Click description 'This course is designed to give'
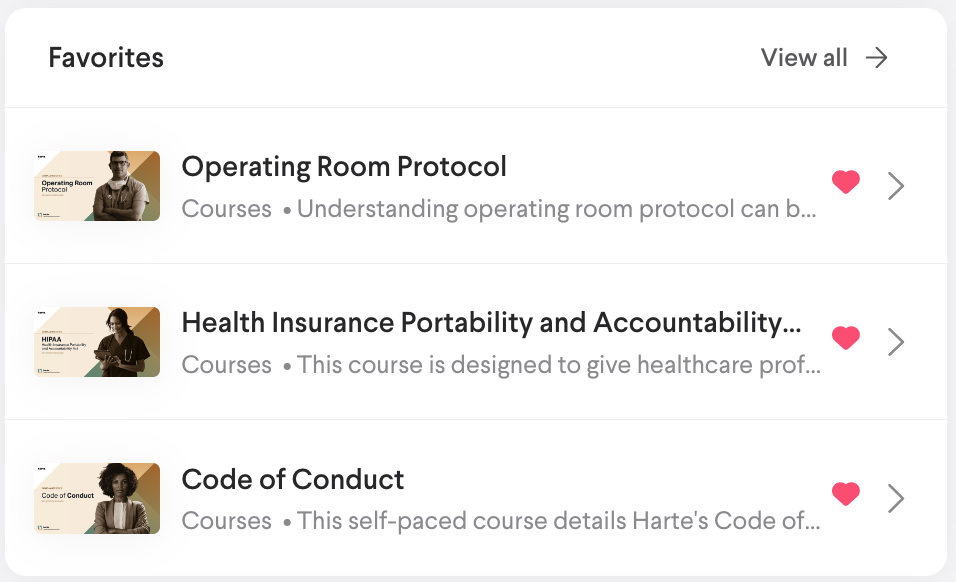956x582 pixels. [559, 365]
